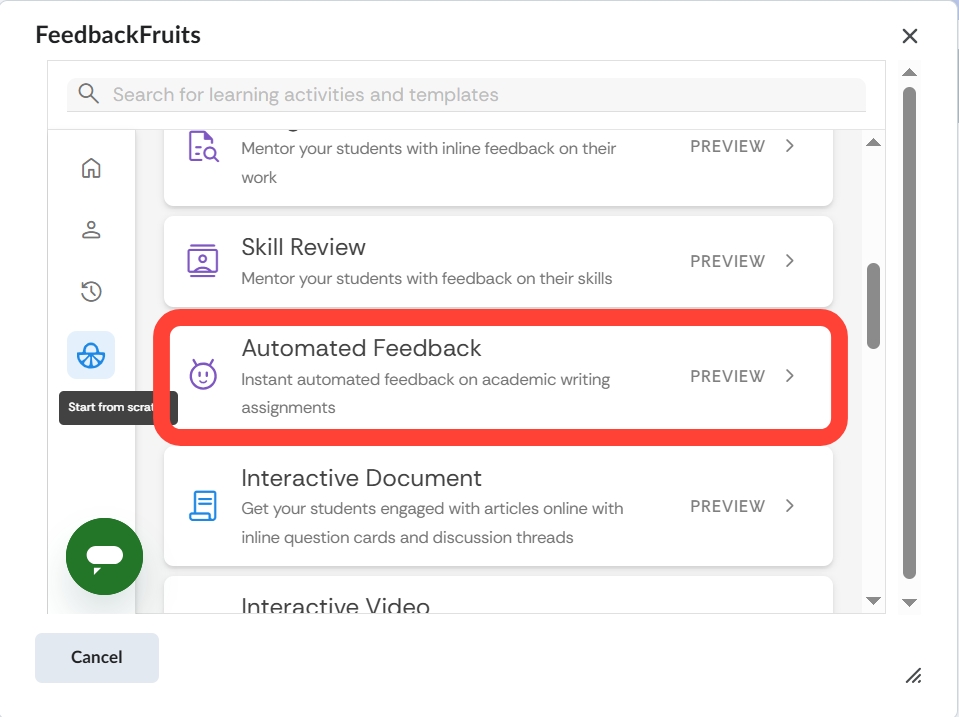Click the green chat bubble button
This screenshot has width=959, height=717.
click(x=105, y=557)
